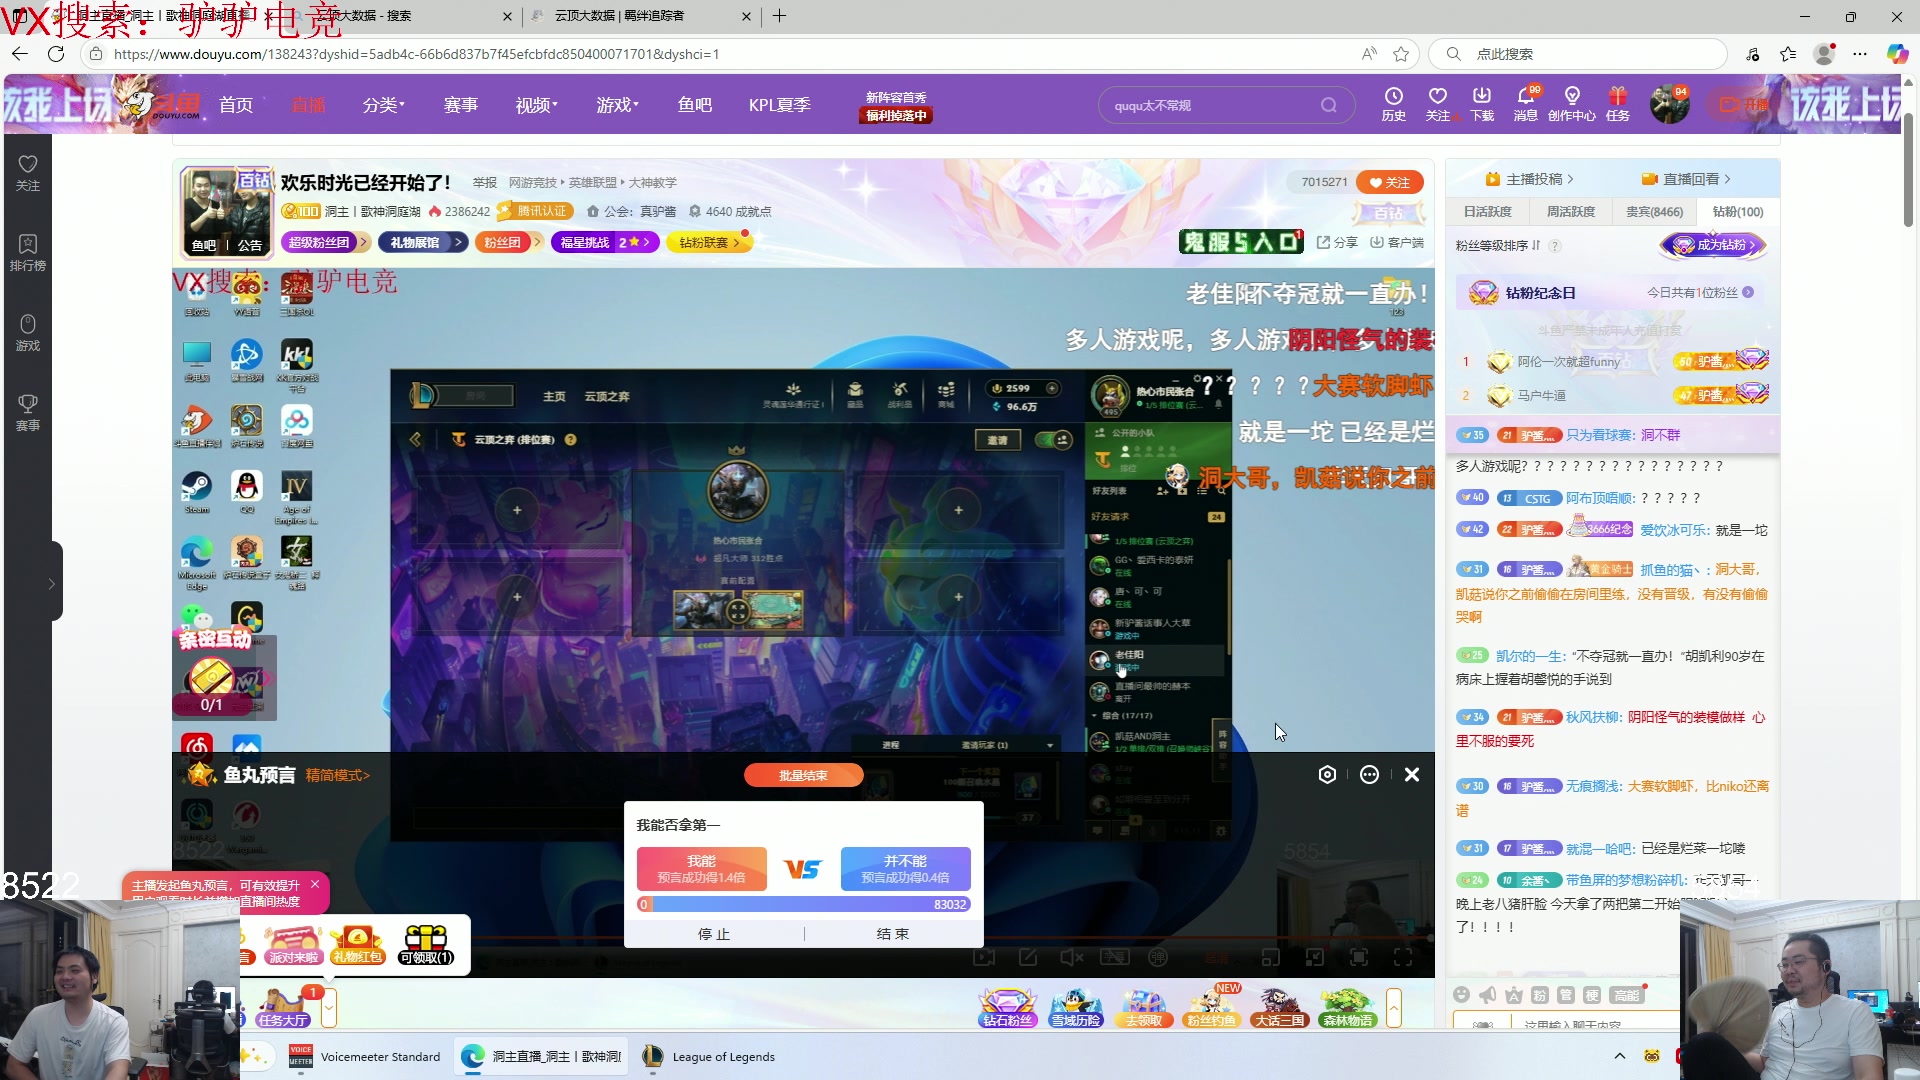Screen dimensions: 1920x1080
Task: Open the prediction panel more-options ellipsis icon
Action: point(1369,775)
